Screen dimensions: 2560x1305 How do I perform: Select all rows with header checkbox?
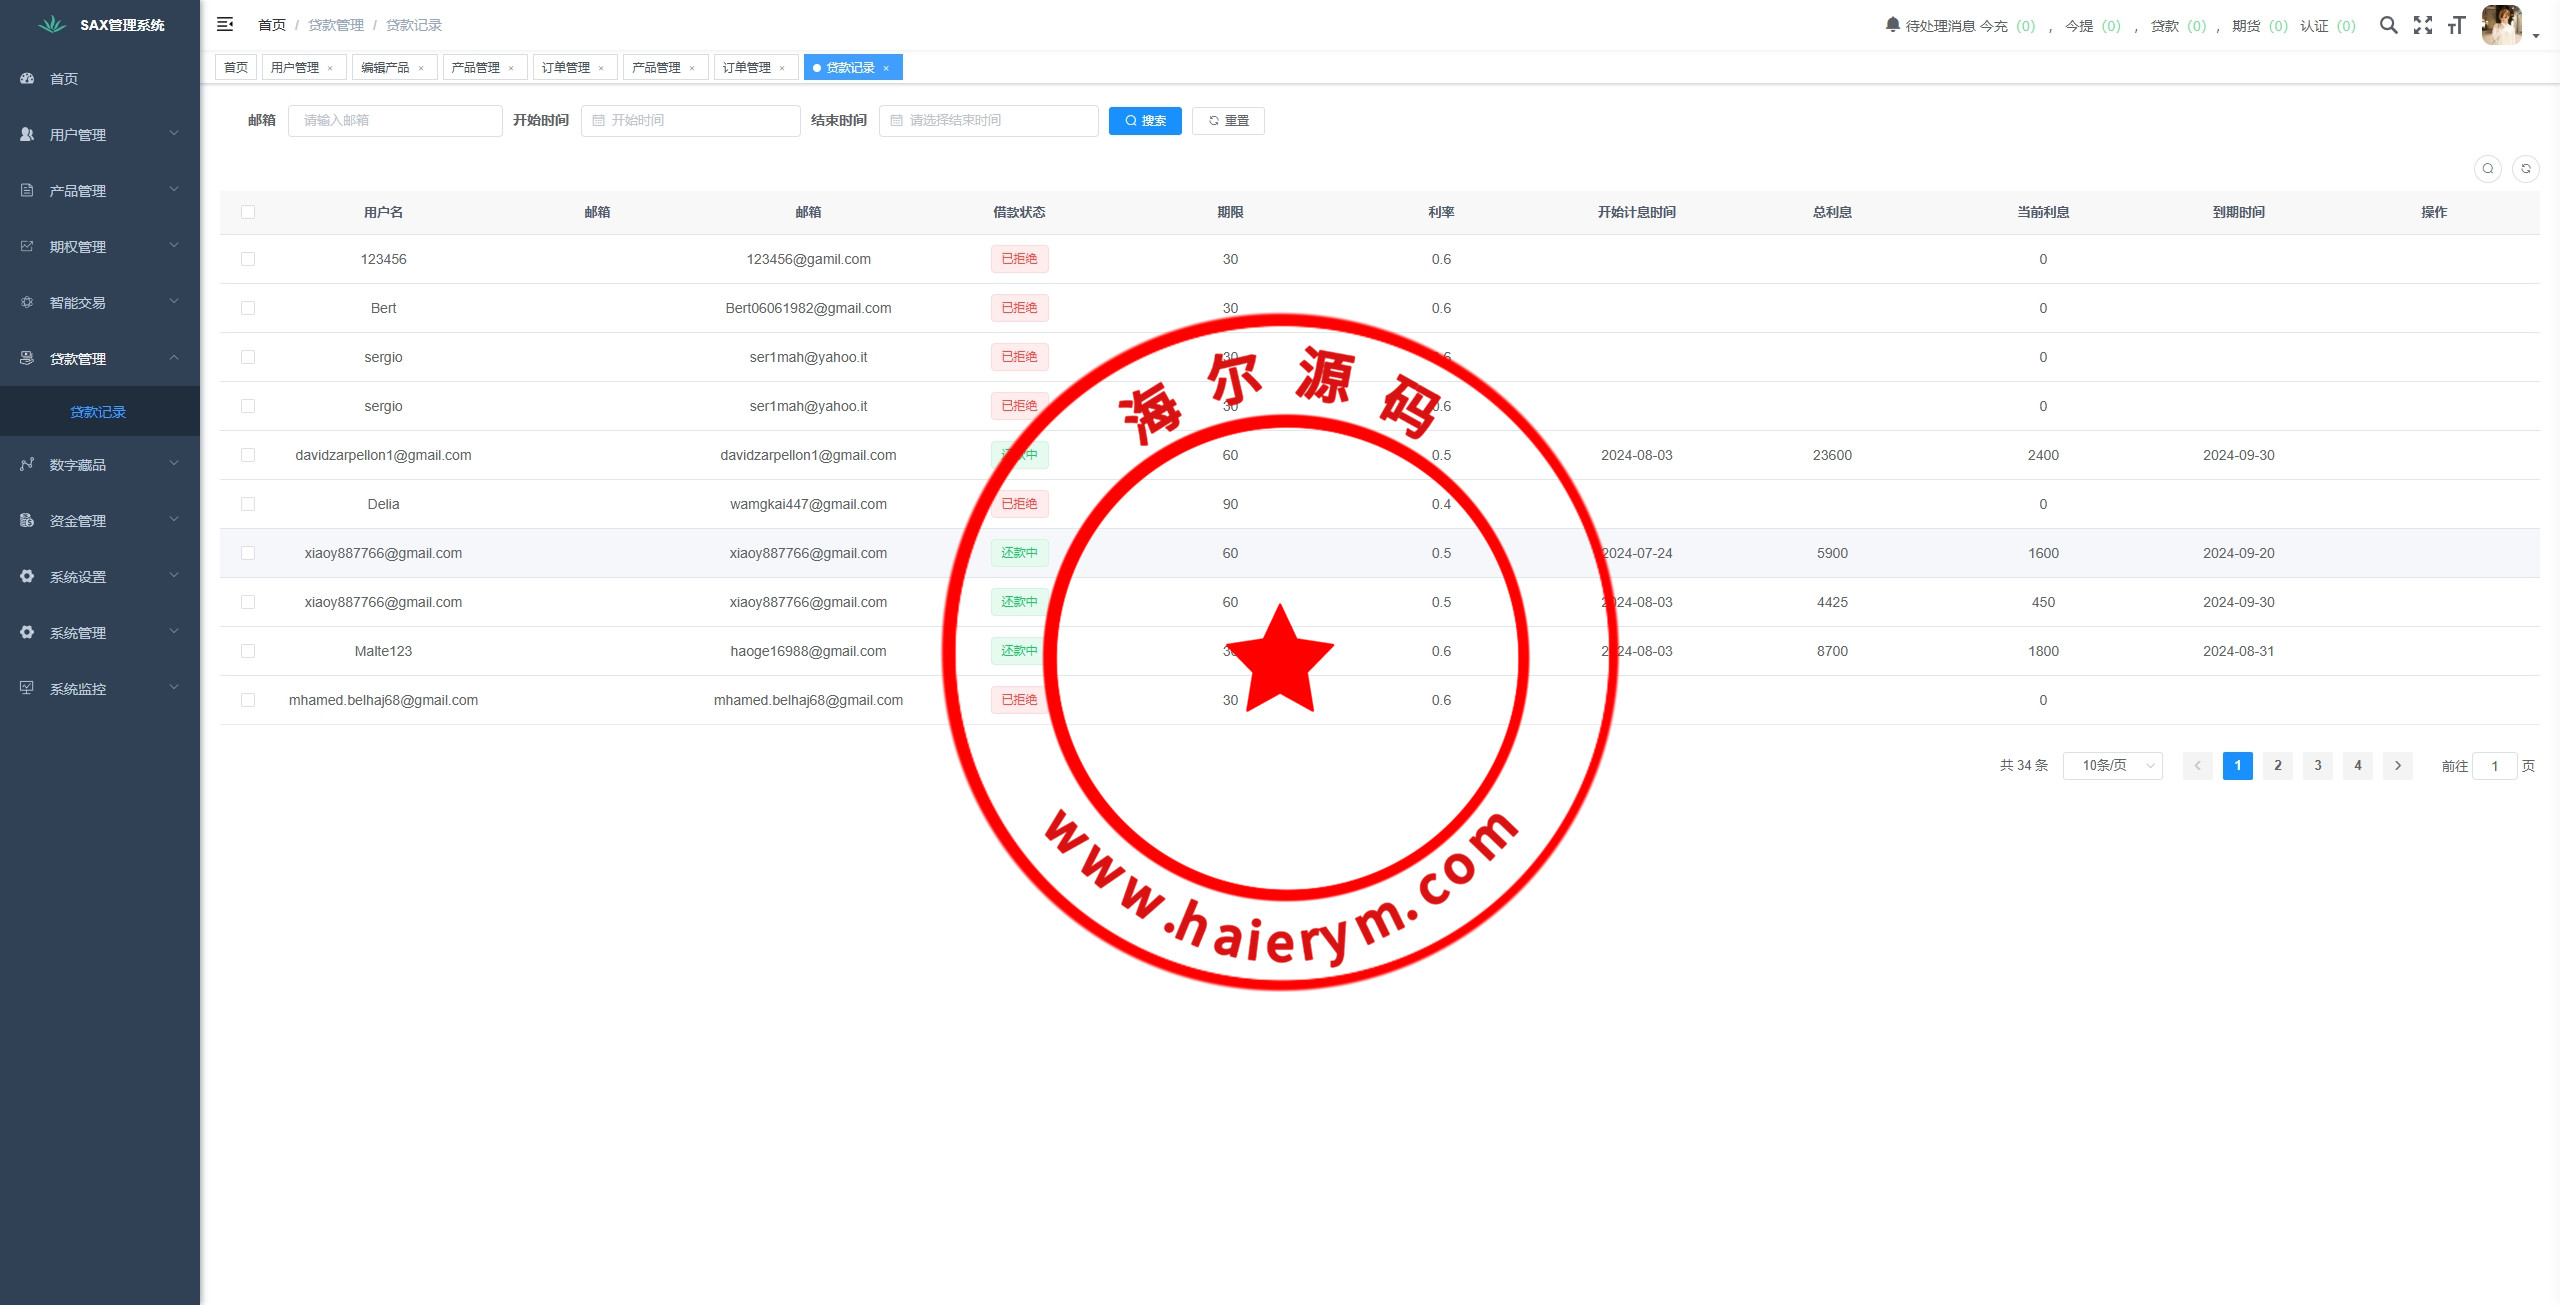(x=248, y=212)
